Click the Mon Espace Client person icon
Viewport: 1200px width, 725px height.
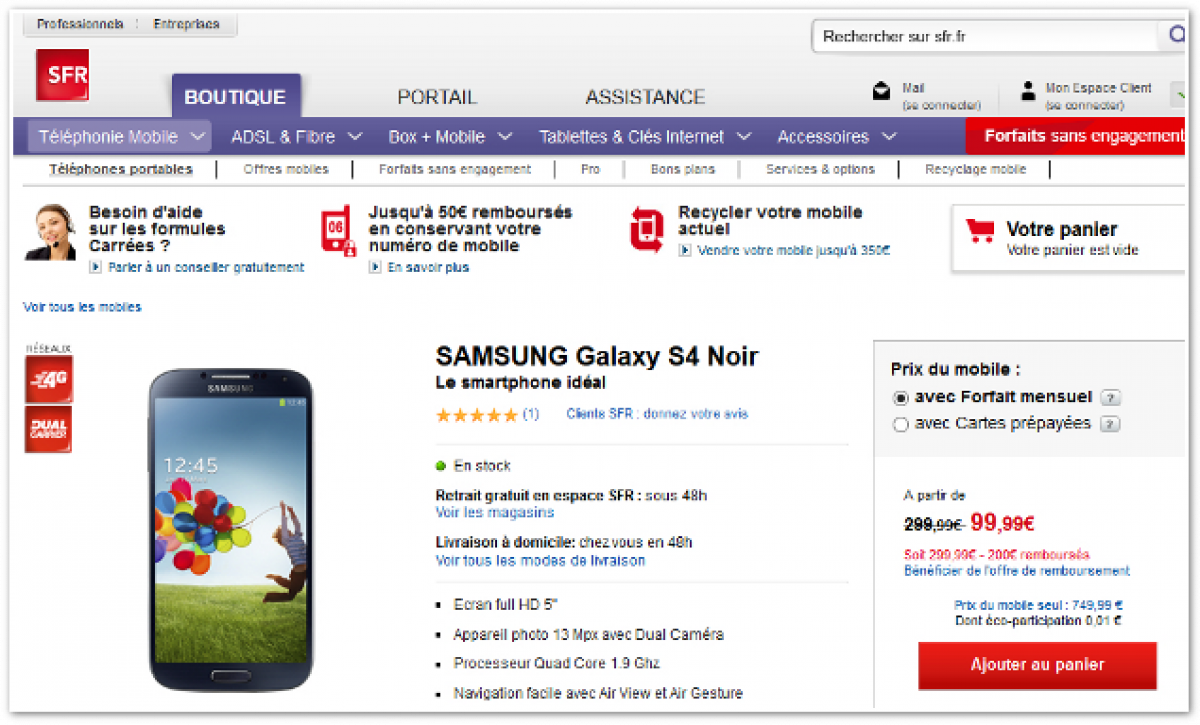[1028, 92]
